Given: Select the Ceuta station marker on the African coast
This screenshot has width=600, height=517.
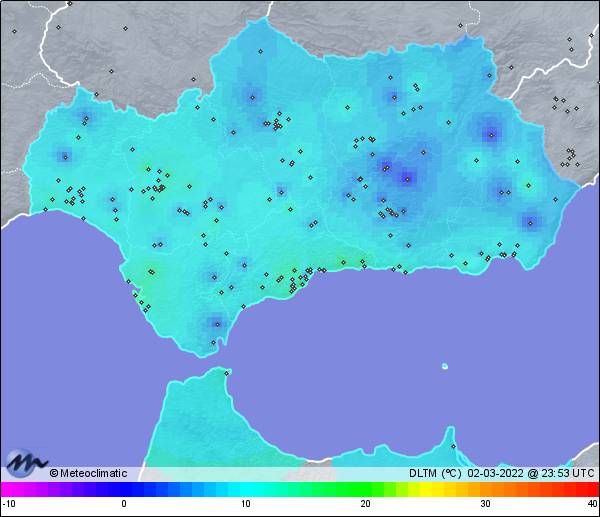Looking at the screenshot, I should coord(227,373).
